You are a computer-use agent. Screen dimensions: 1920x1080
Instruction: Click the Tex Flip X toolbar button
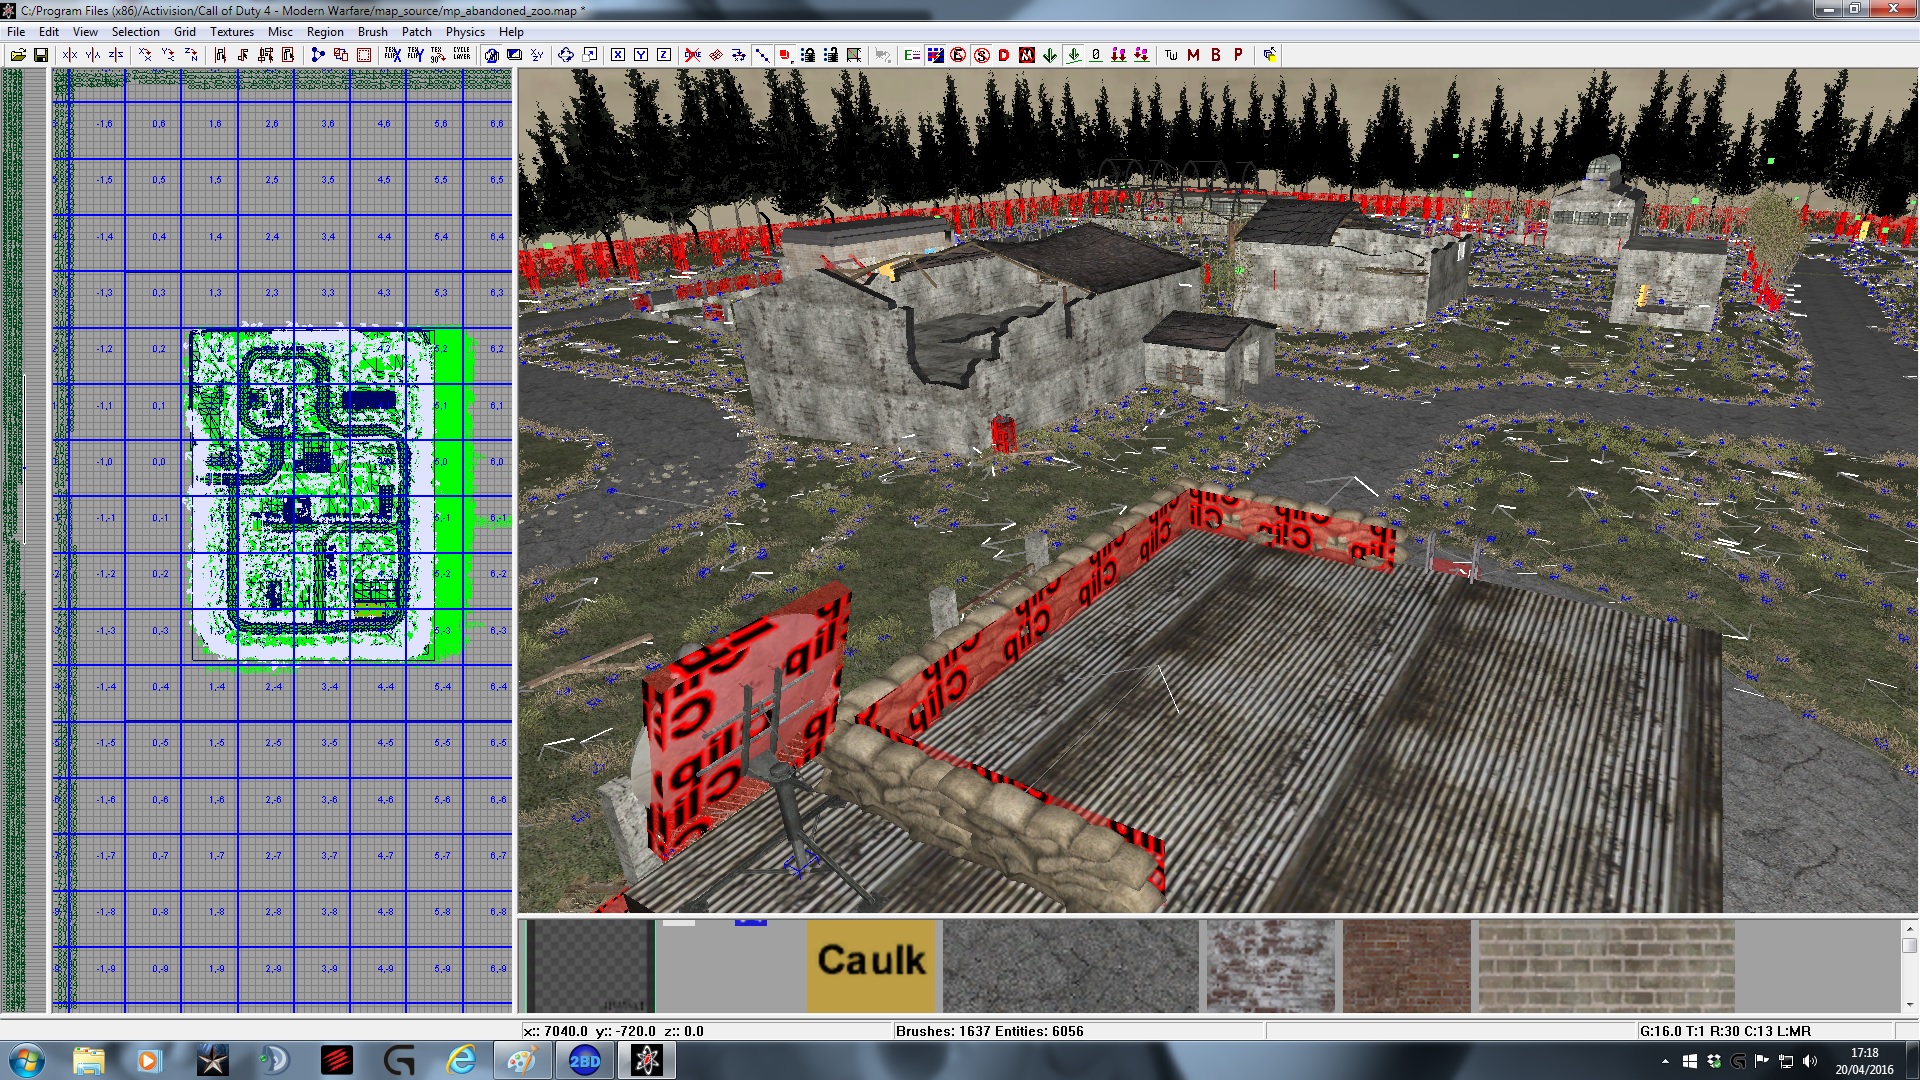tap(392, 55)
